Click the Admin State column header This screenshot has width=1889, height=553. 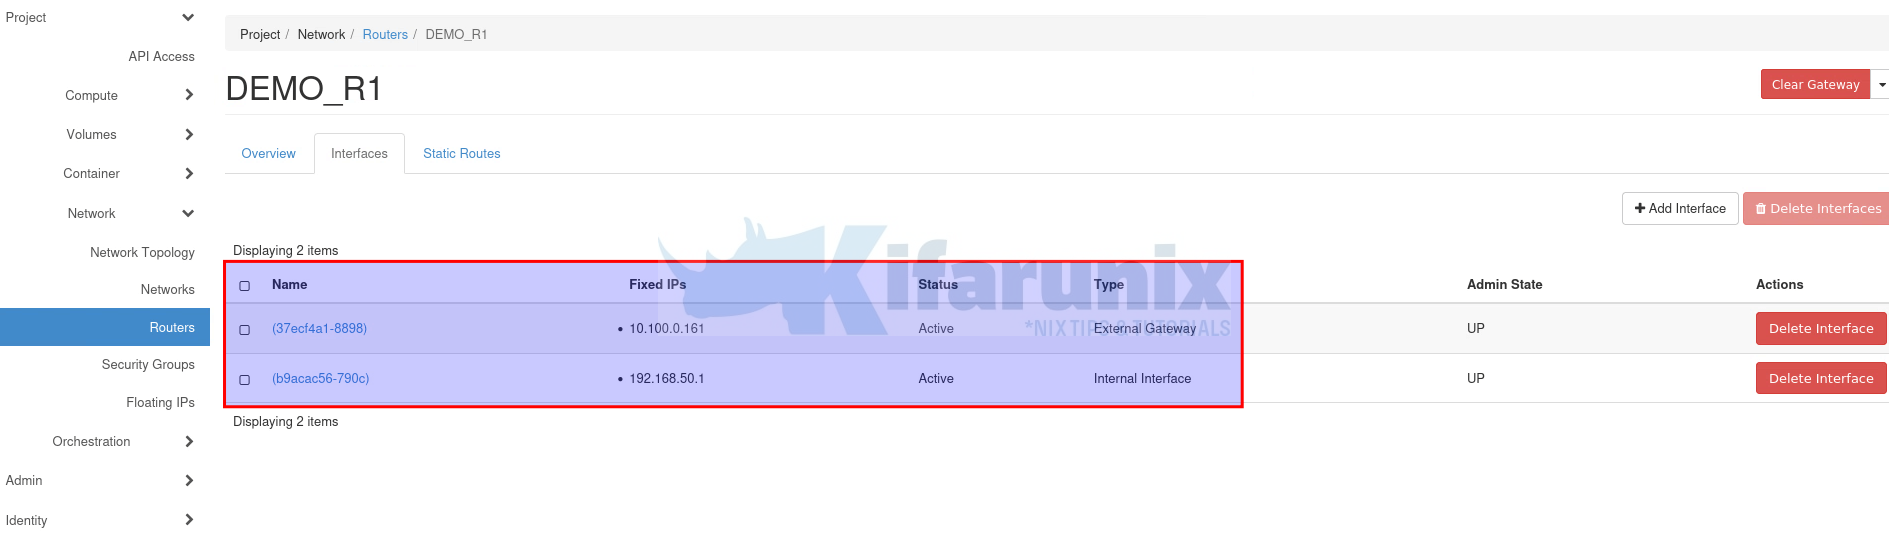click(1504, 284)
